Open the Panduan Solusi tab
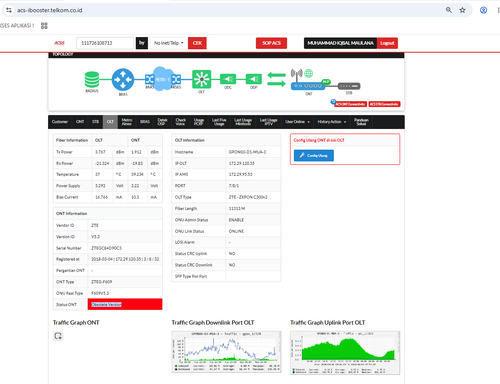Screen dimensions: 500x384 tap(361, 122)
